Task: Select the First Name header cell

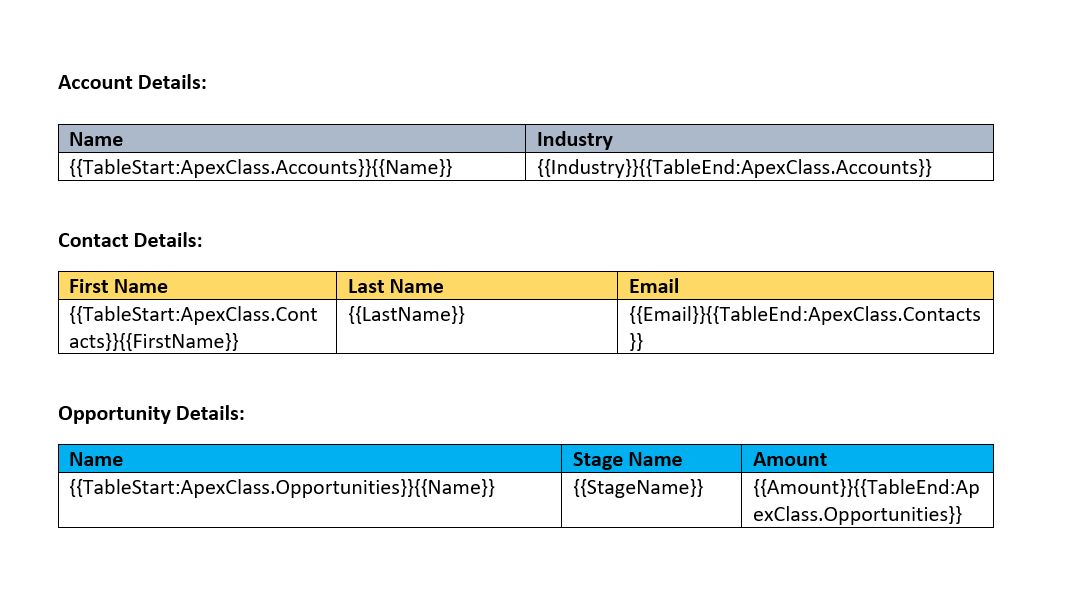Action: coord(198,286)
